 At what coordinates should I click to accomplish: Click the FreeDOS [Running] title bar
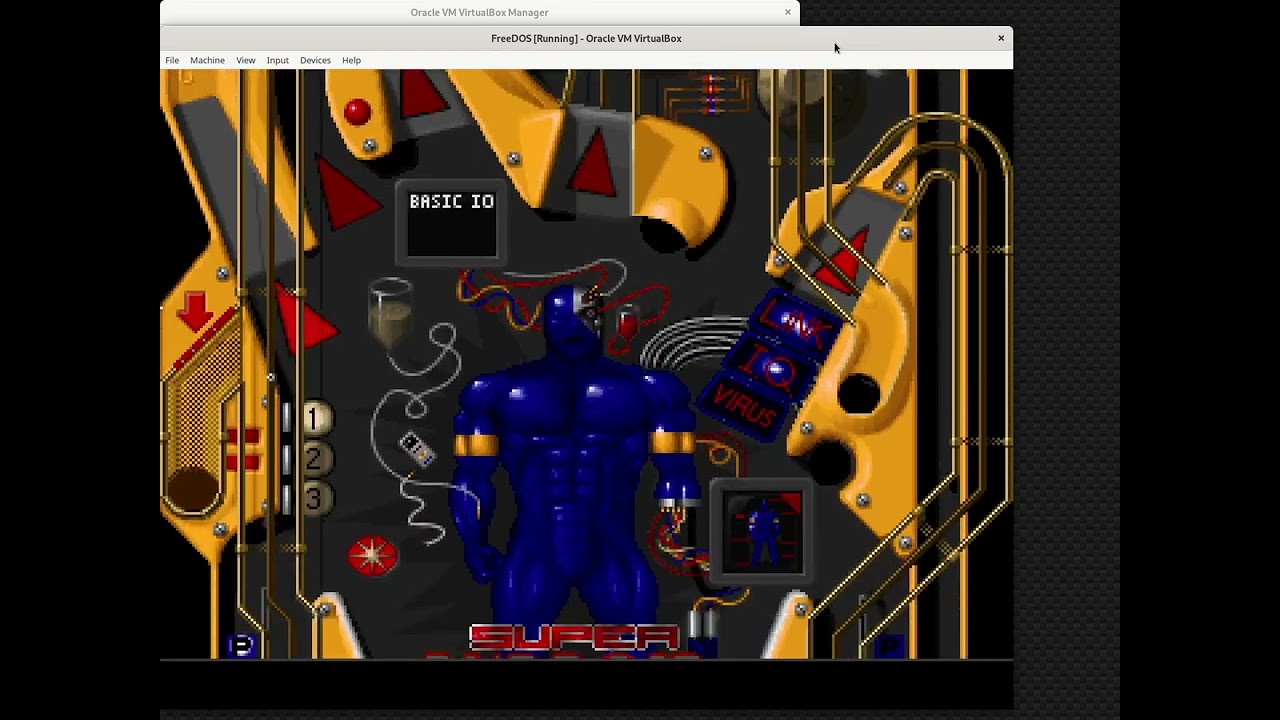[x=586, y=38]
